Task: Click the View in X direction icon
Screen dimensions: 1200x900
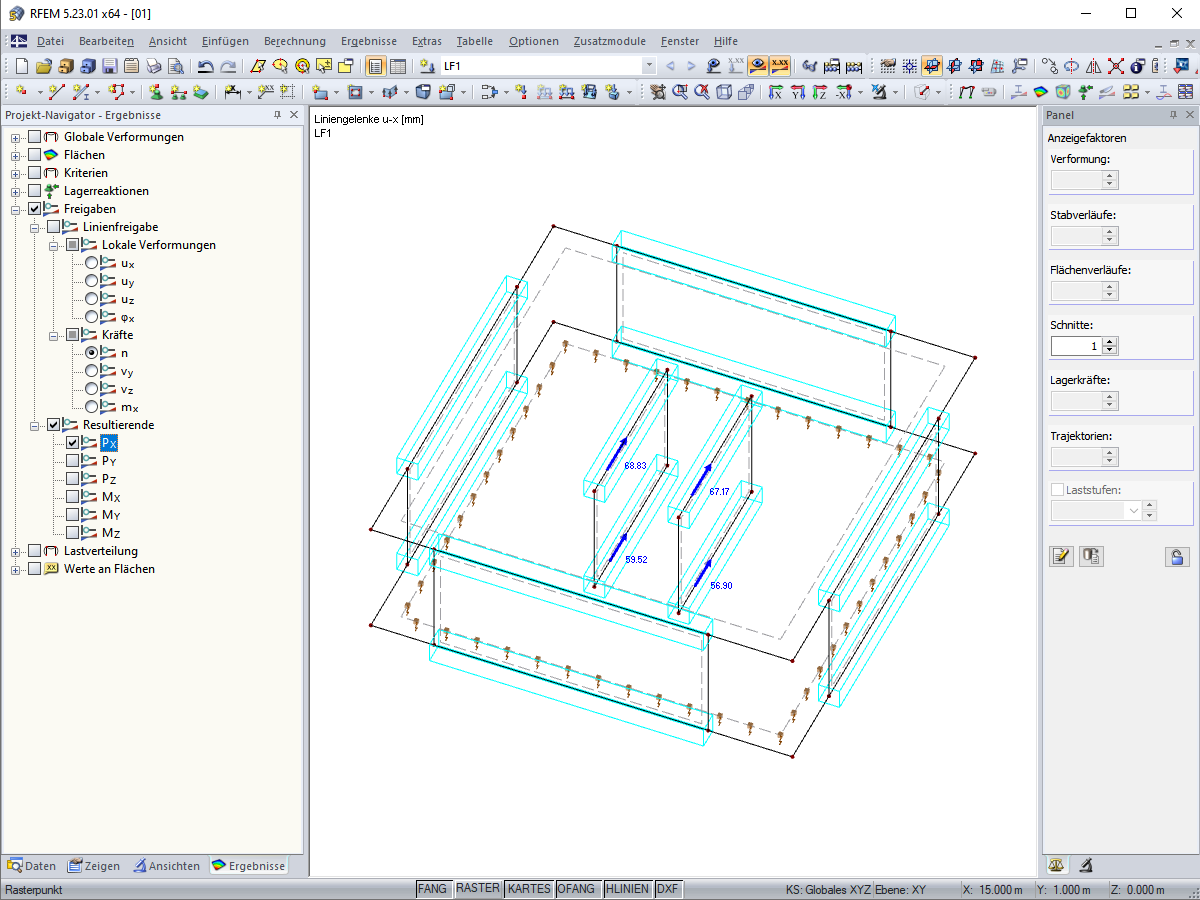Action: coord(775,92)
